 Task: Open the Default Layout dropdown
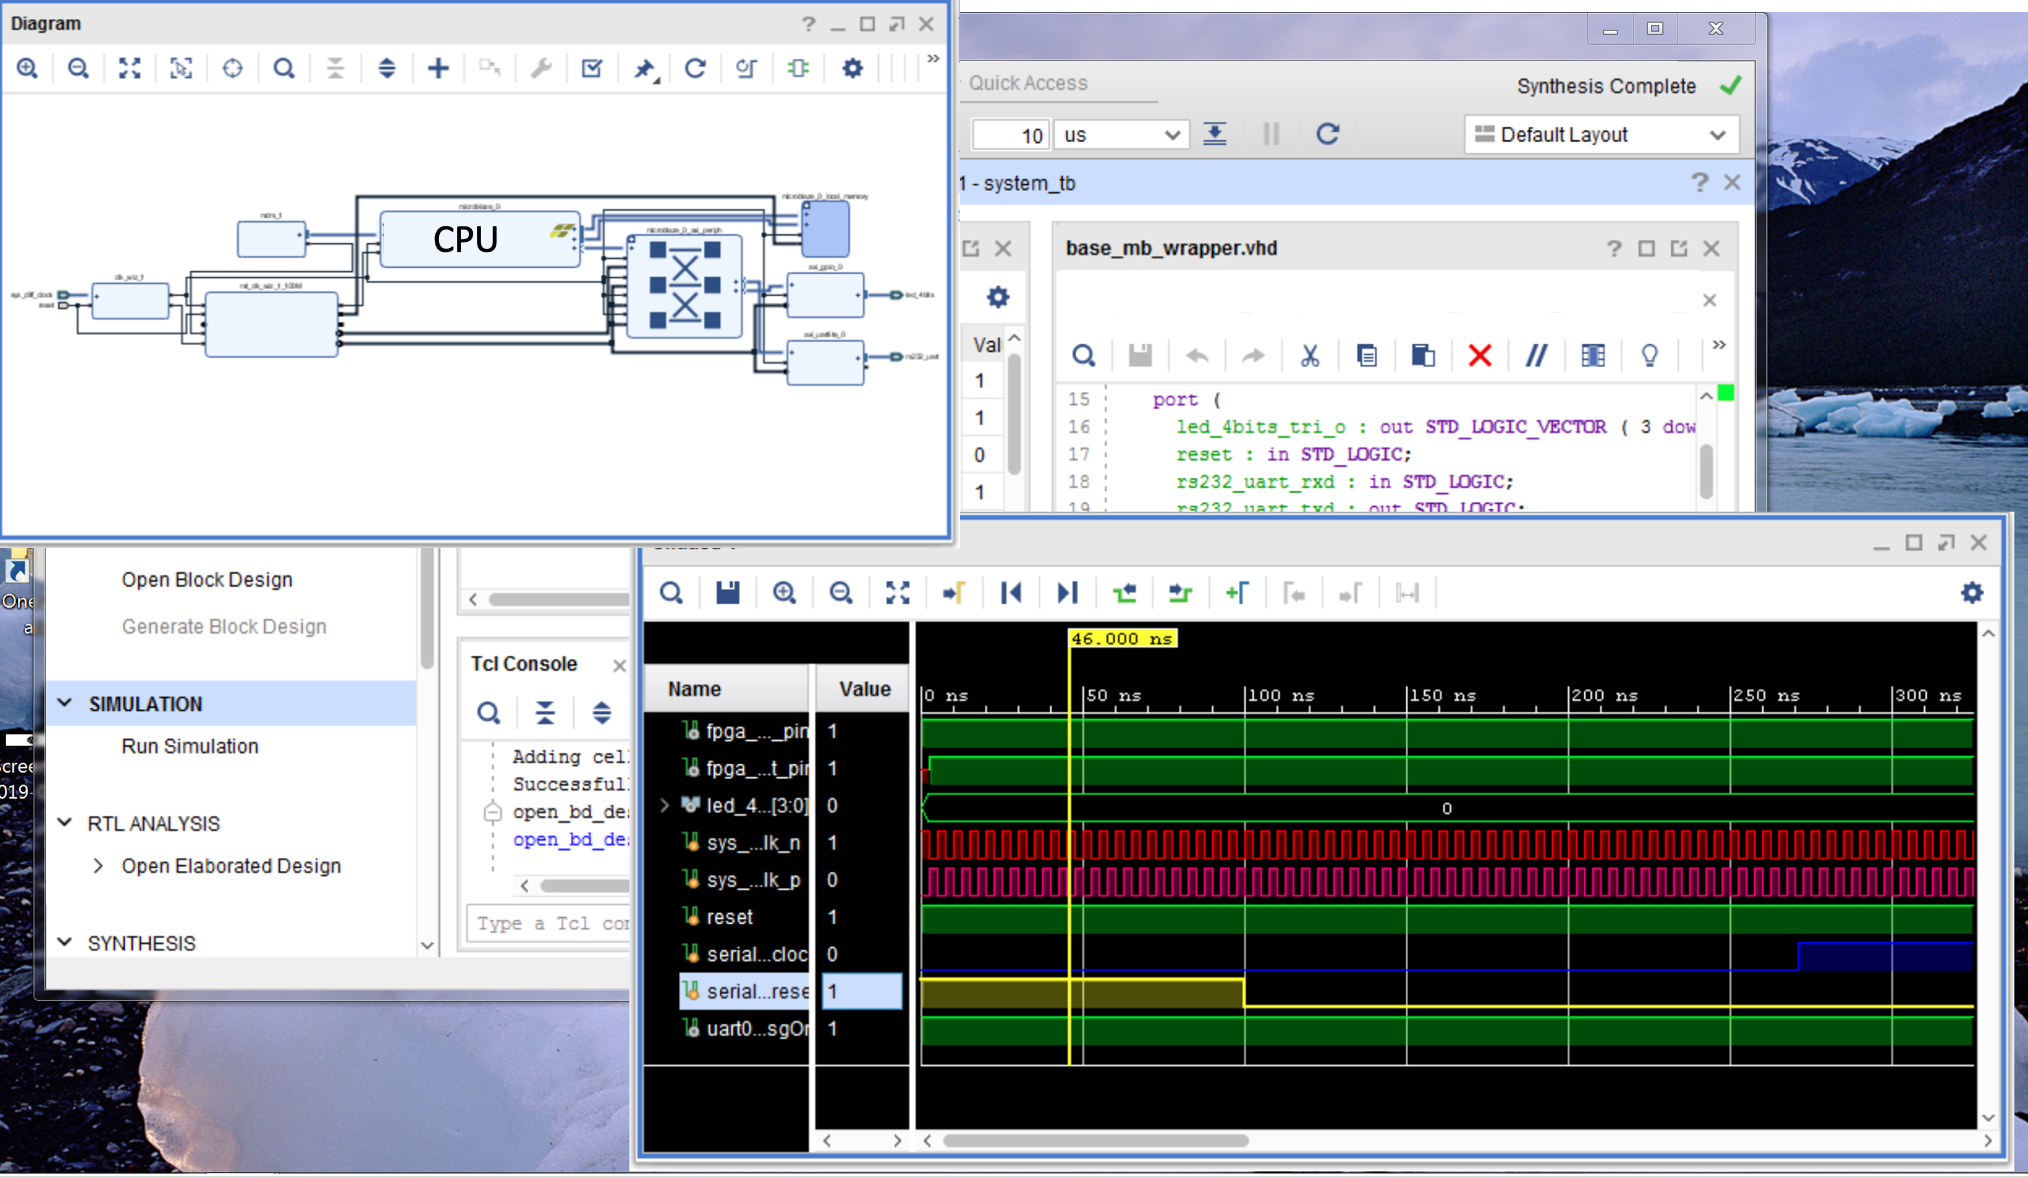[x=1601, y=134]
